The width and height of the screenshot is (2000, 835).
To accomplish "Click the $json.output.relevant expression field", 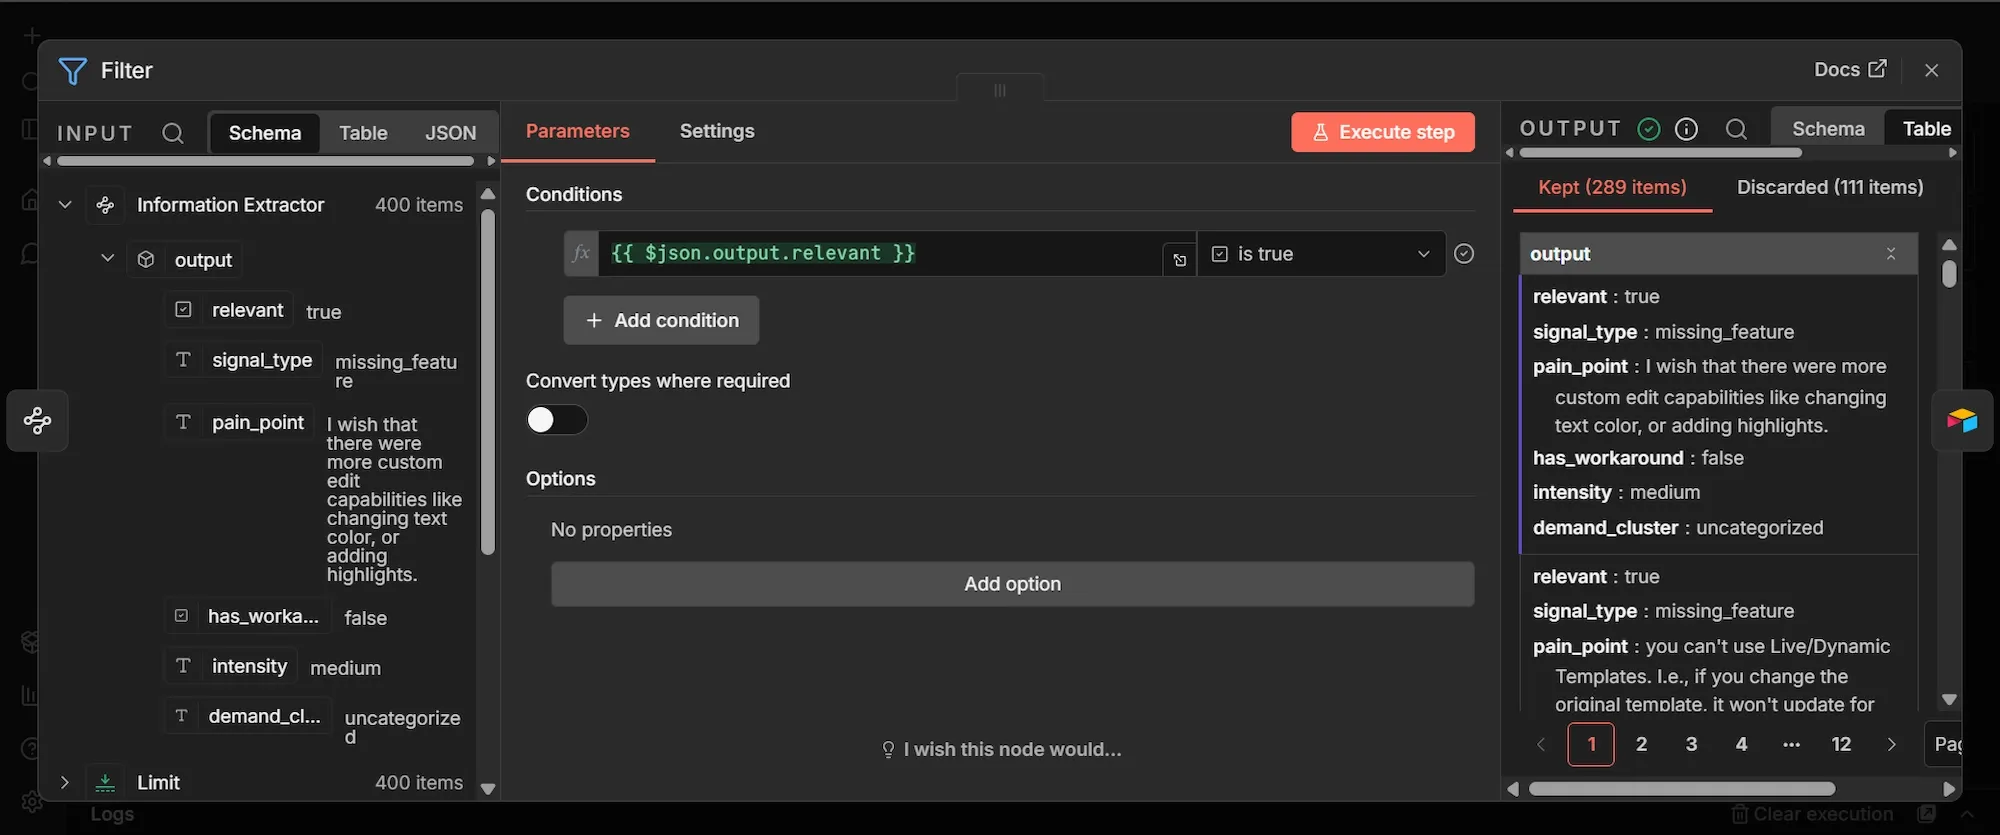I will (880, 253).
